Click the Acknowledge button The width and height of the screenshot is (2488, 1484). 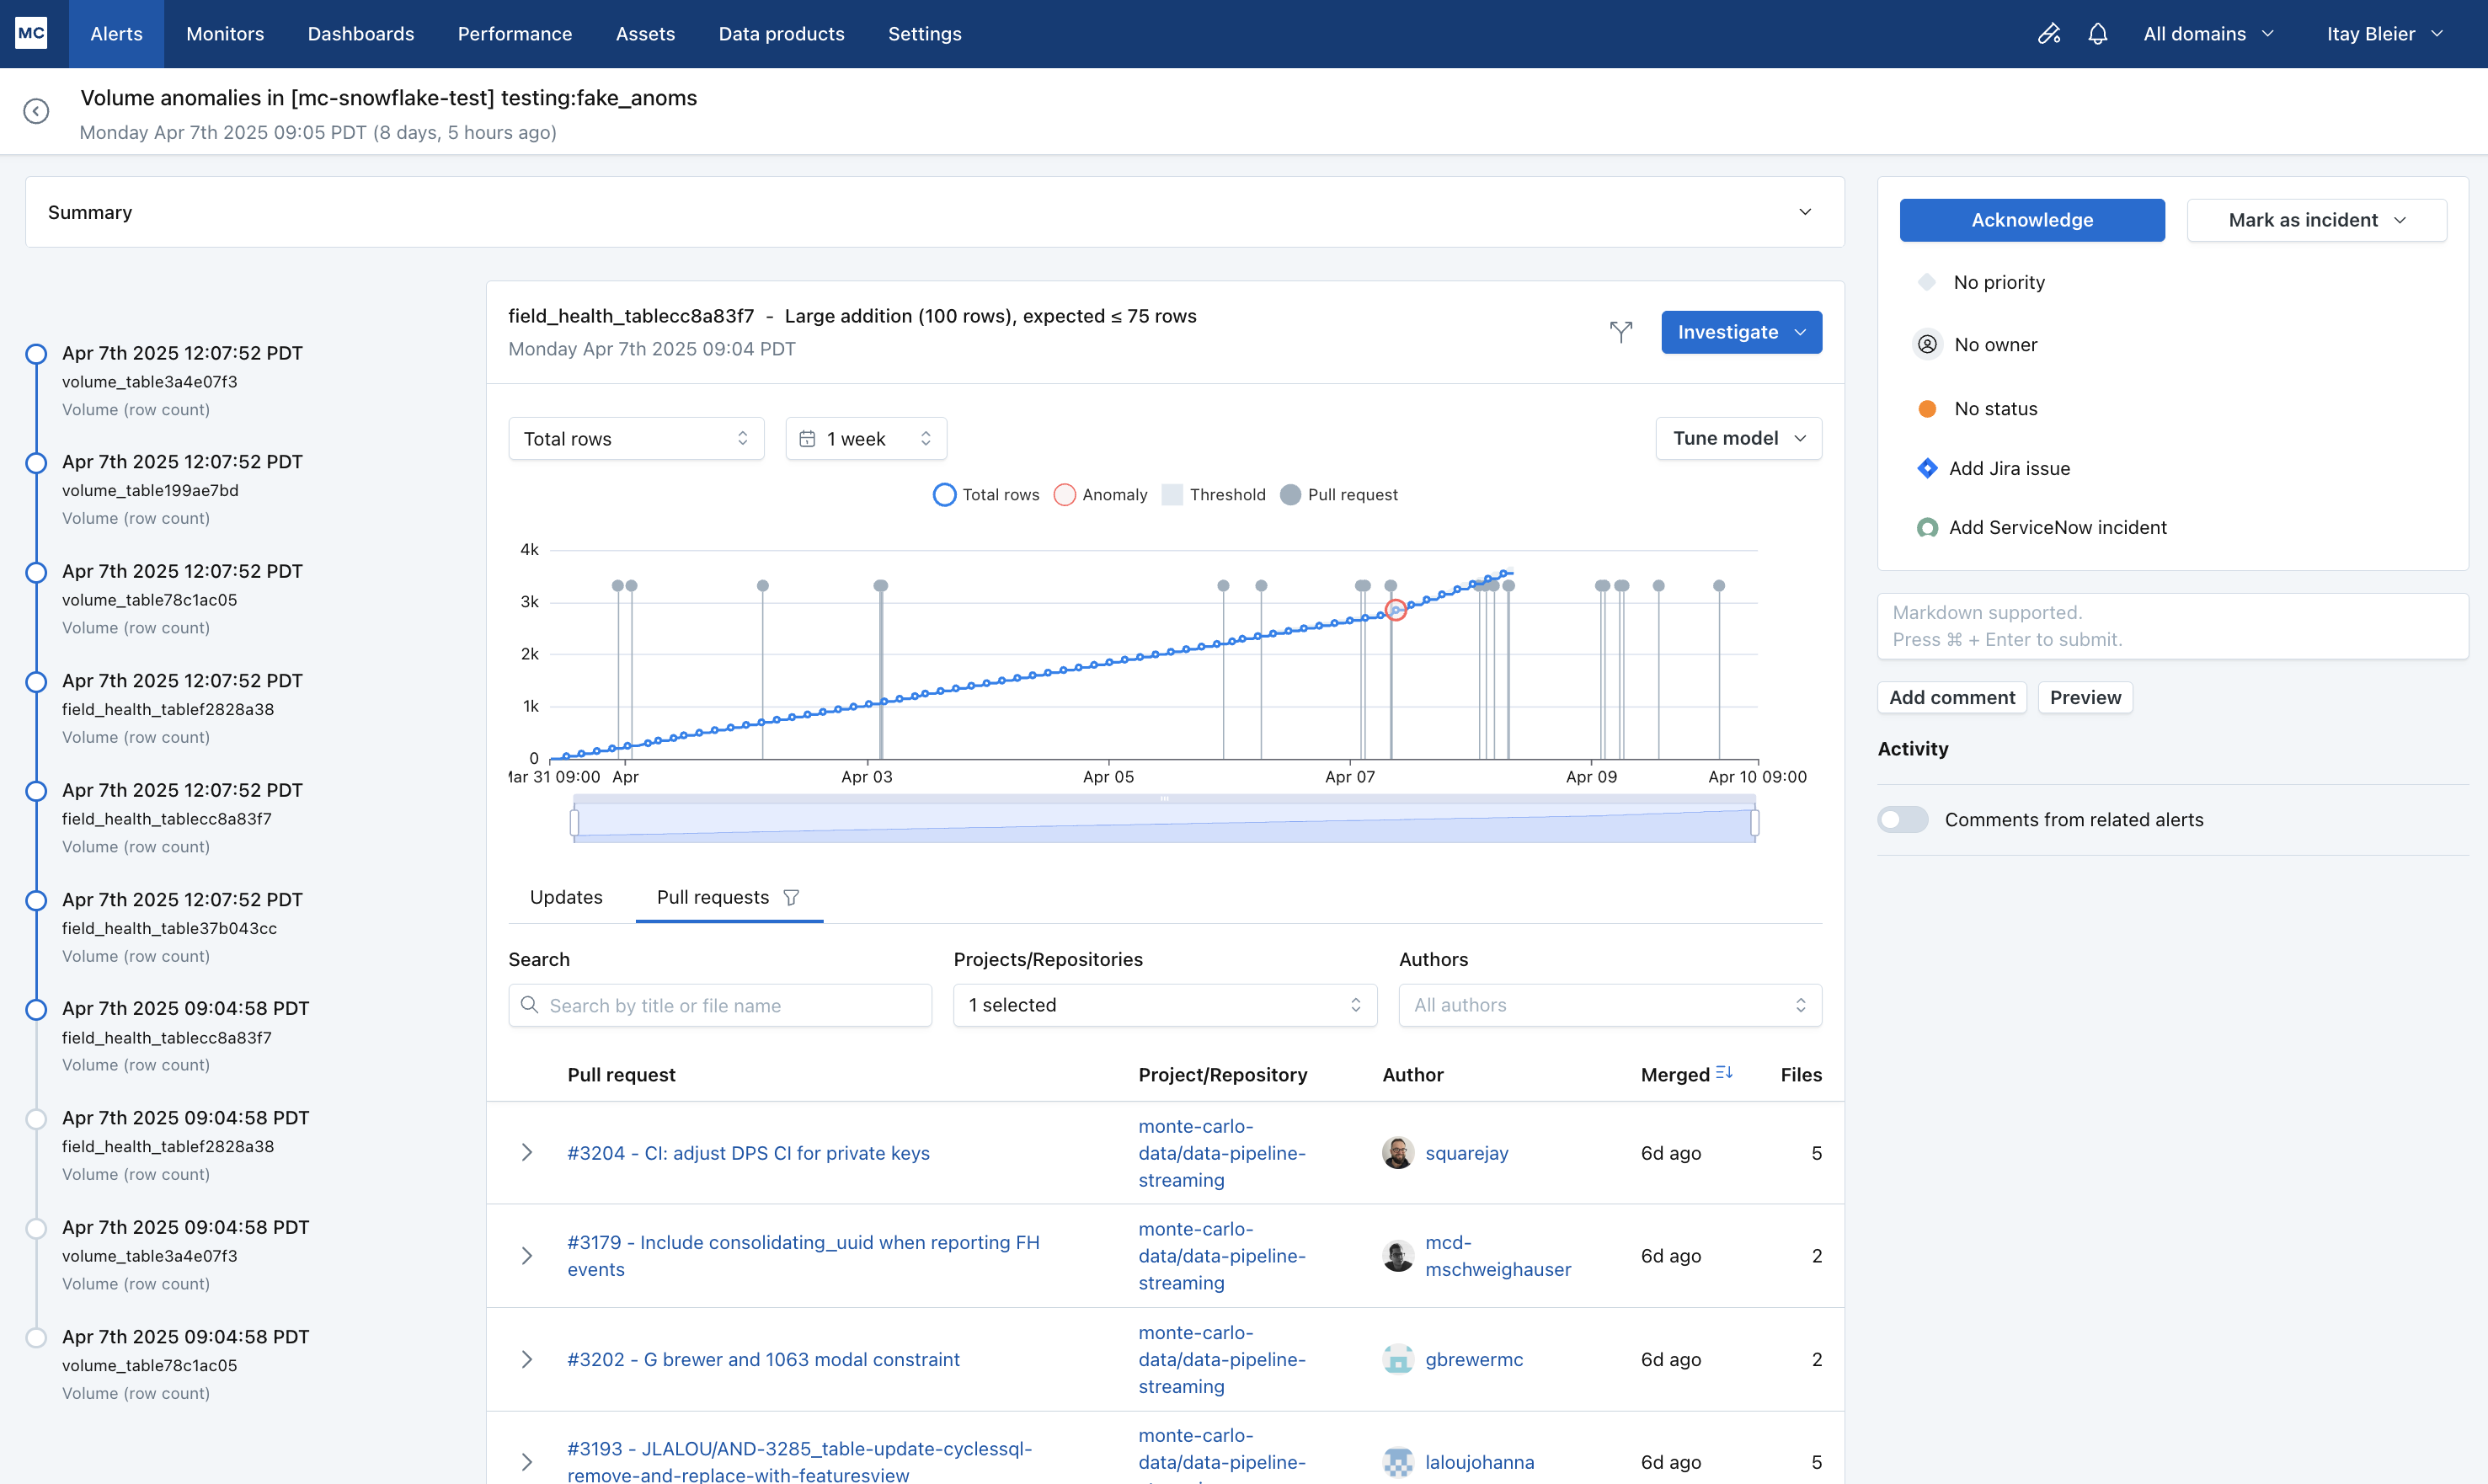pyautogui.click(x=2031, y=220)
